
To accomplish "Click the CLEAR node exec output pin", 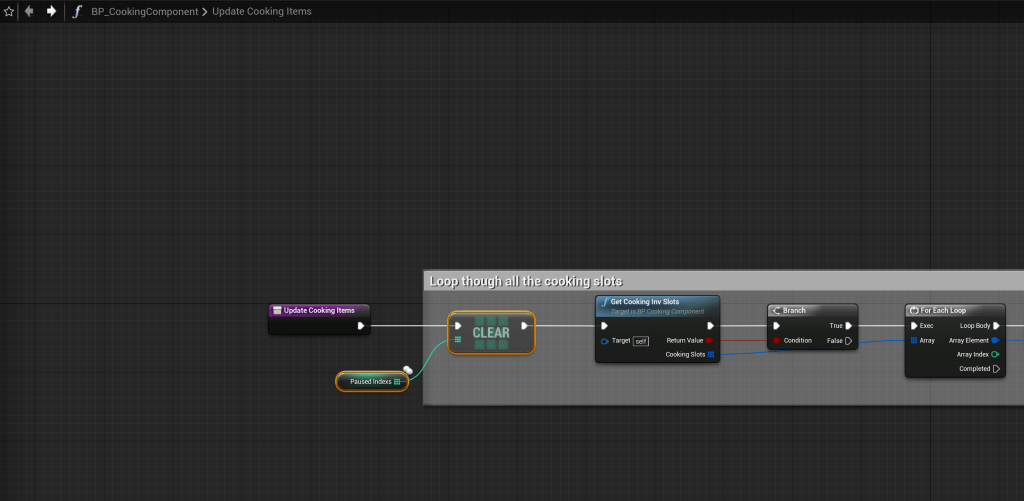I will (525, 325).
